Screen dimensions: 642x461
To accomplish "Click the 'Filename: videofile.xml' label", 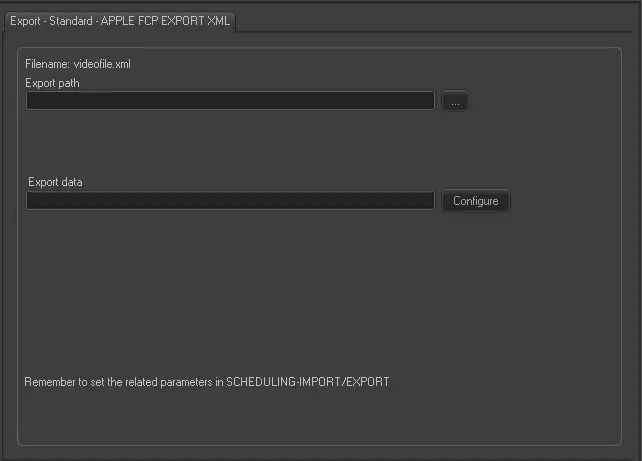I will click(x=78, y=64).
